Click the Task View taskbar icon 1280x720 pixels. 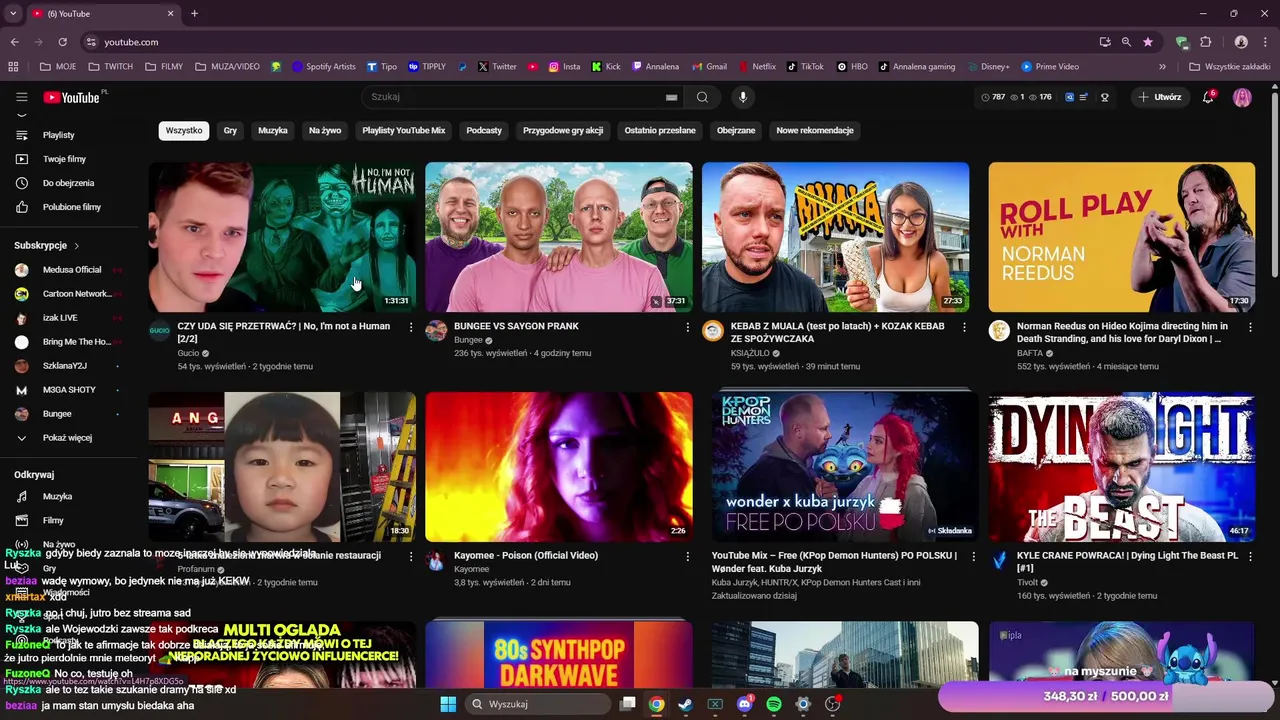(x=627, y=704)
